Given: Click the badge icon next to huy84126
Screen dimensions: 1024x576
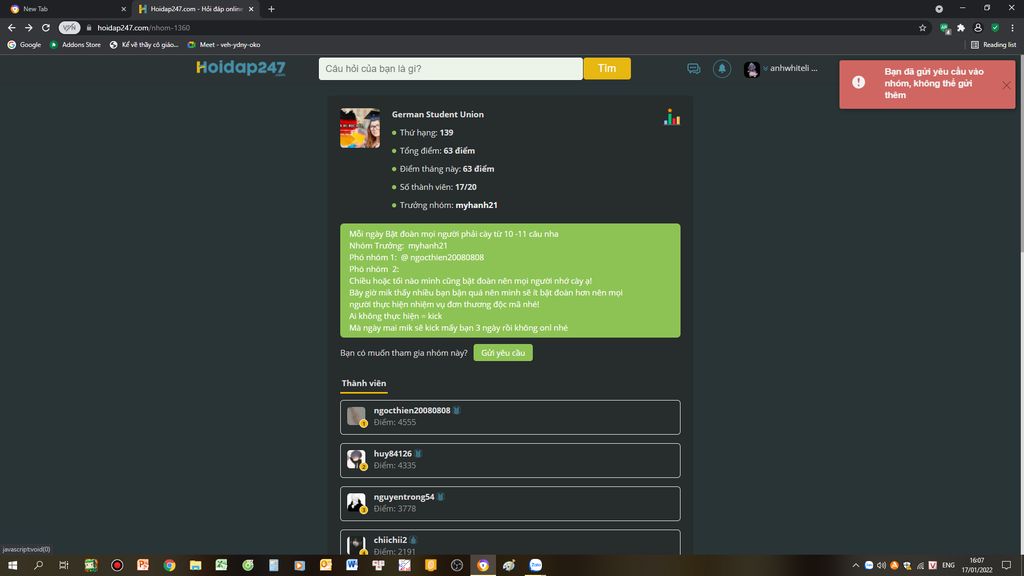Looking at the screenshot, I should coord(418,453).
